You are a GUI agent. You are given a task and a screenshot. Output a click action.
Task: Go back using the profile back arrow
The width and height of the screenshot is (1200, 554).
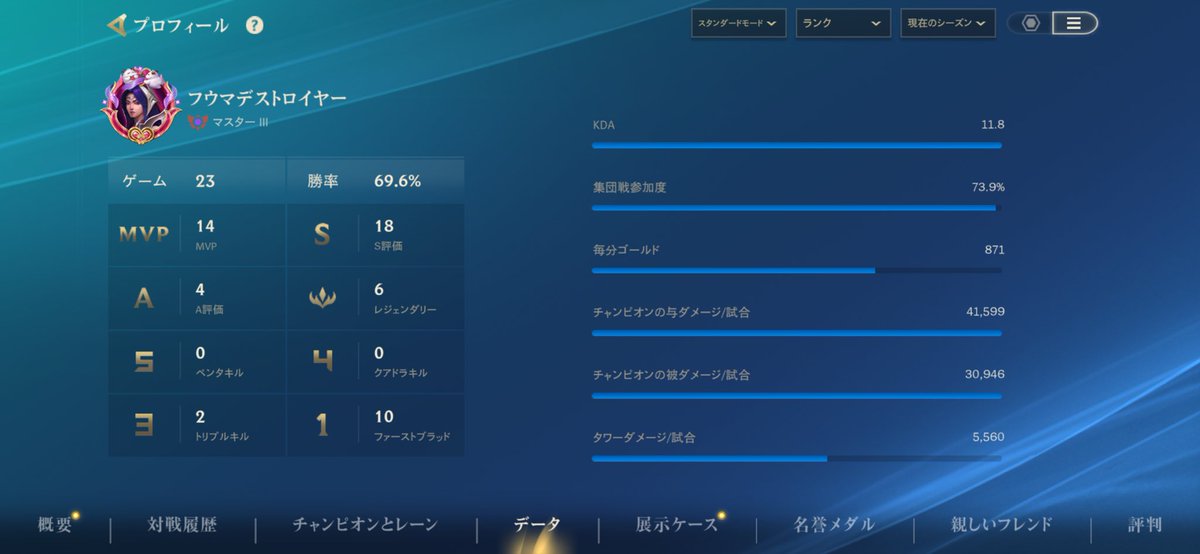[x=117, y=25]
